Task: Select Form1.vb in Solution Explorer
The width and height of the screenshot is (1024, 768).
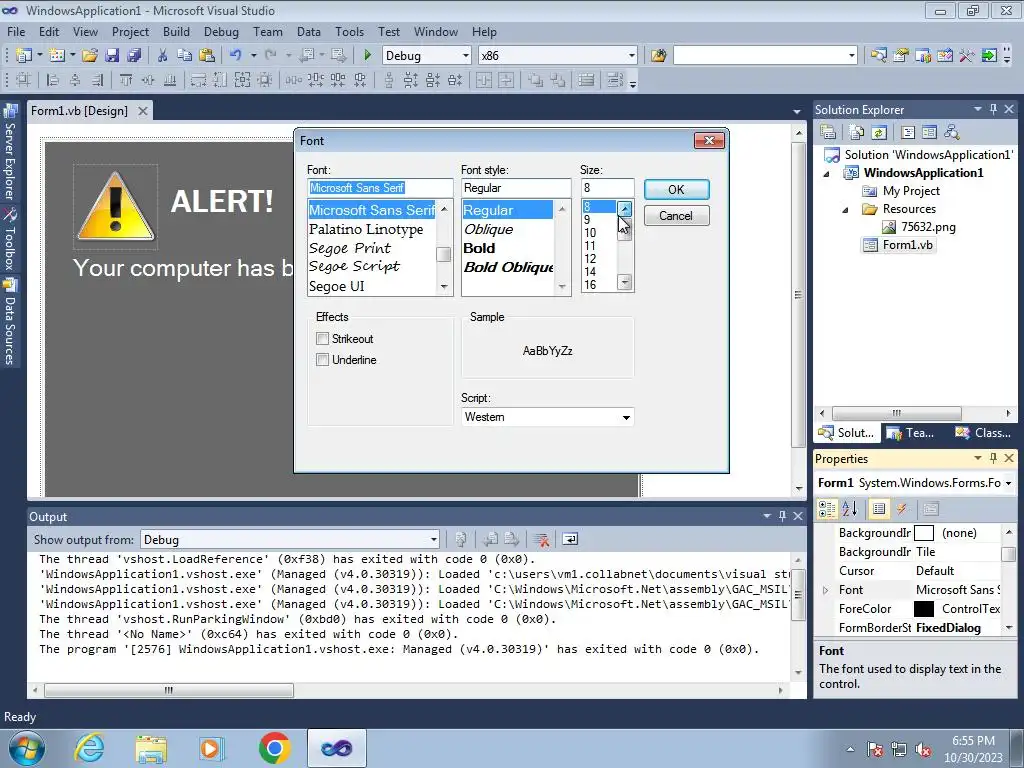Action: tap(907, 245)
